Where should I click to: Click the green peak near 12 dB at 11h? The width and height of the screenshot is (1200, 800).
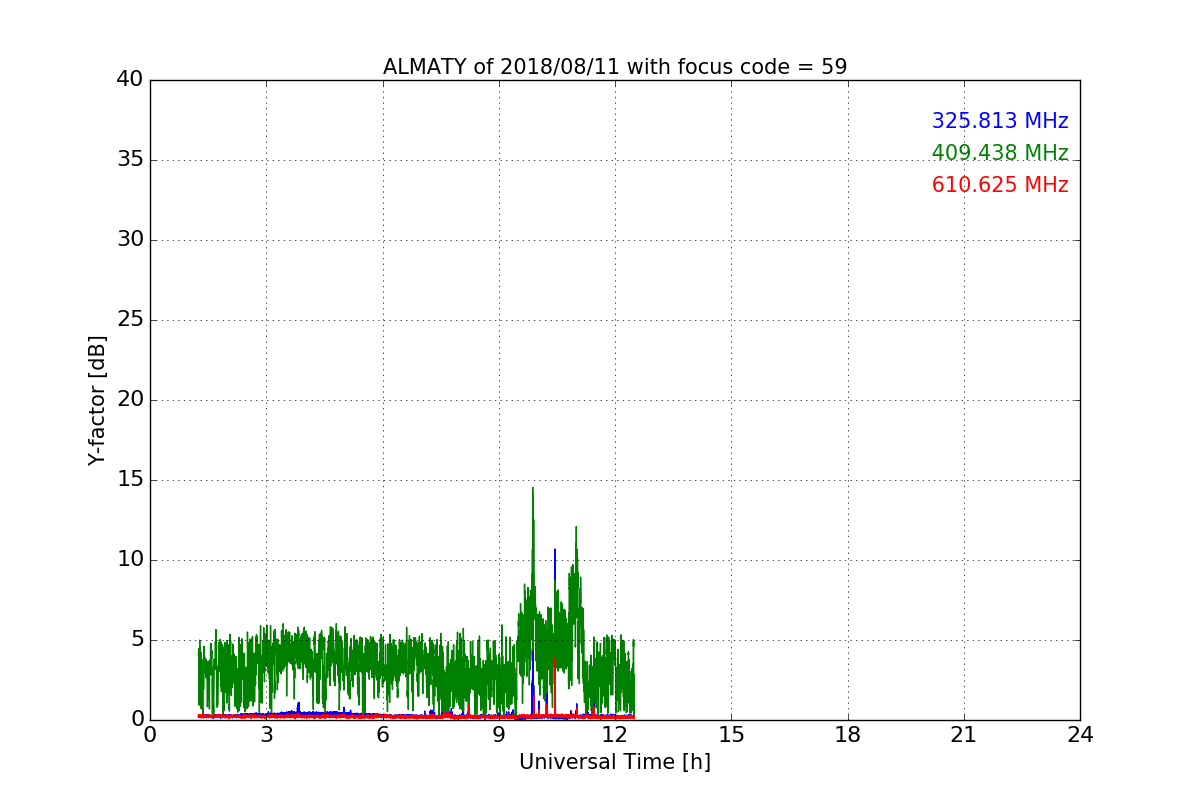coord(576,528)
